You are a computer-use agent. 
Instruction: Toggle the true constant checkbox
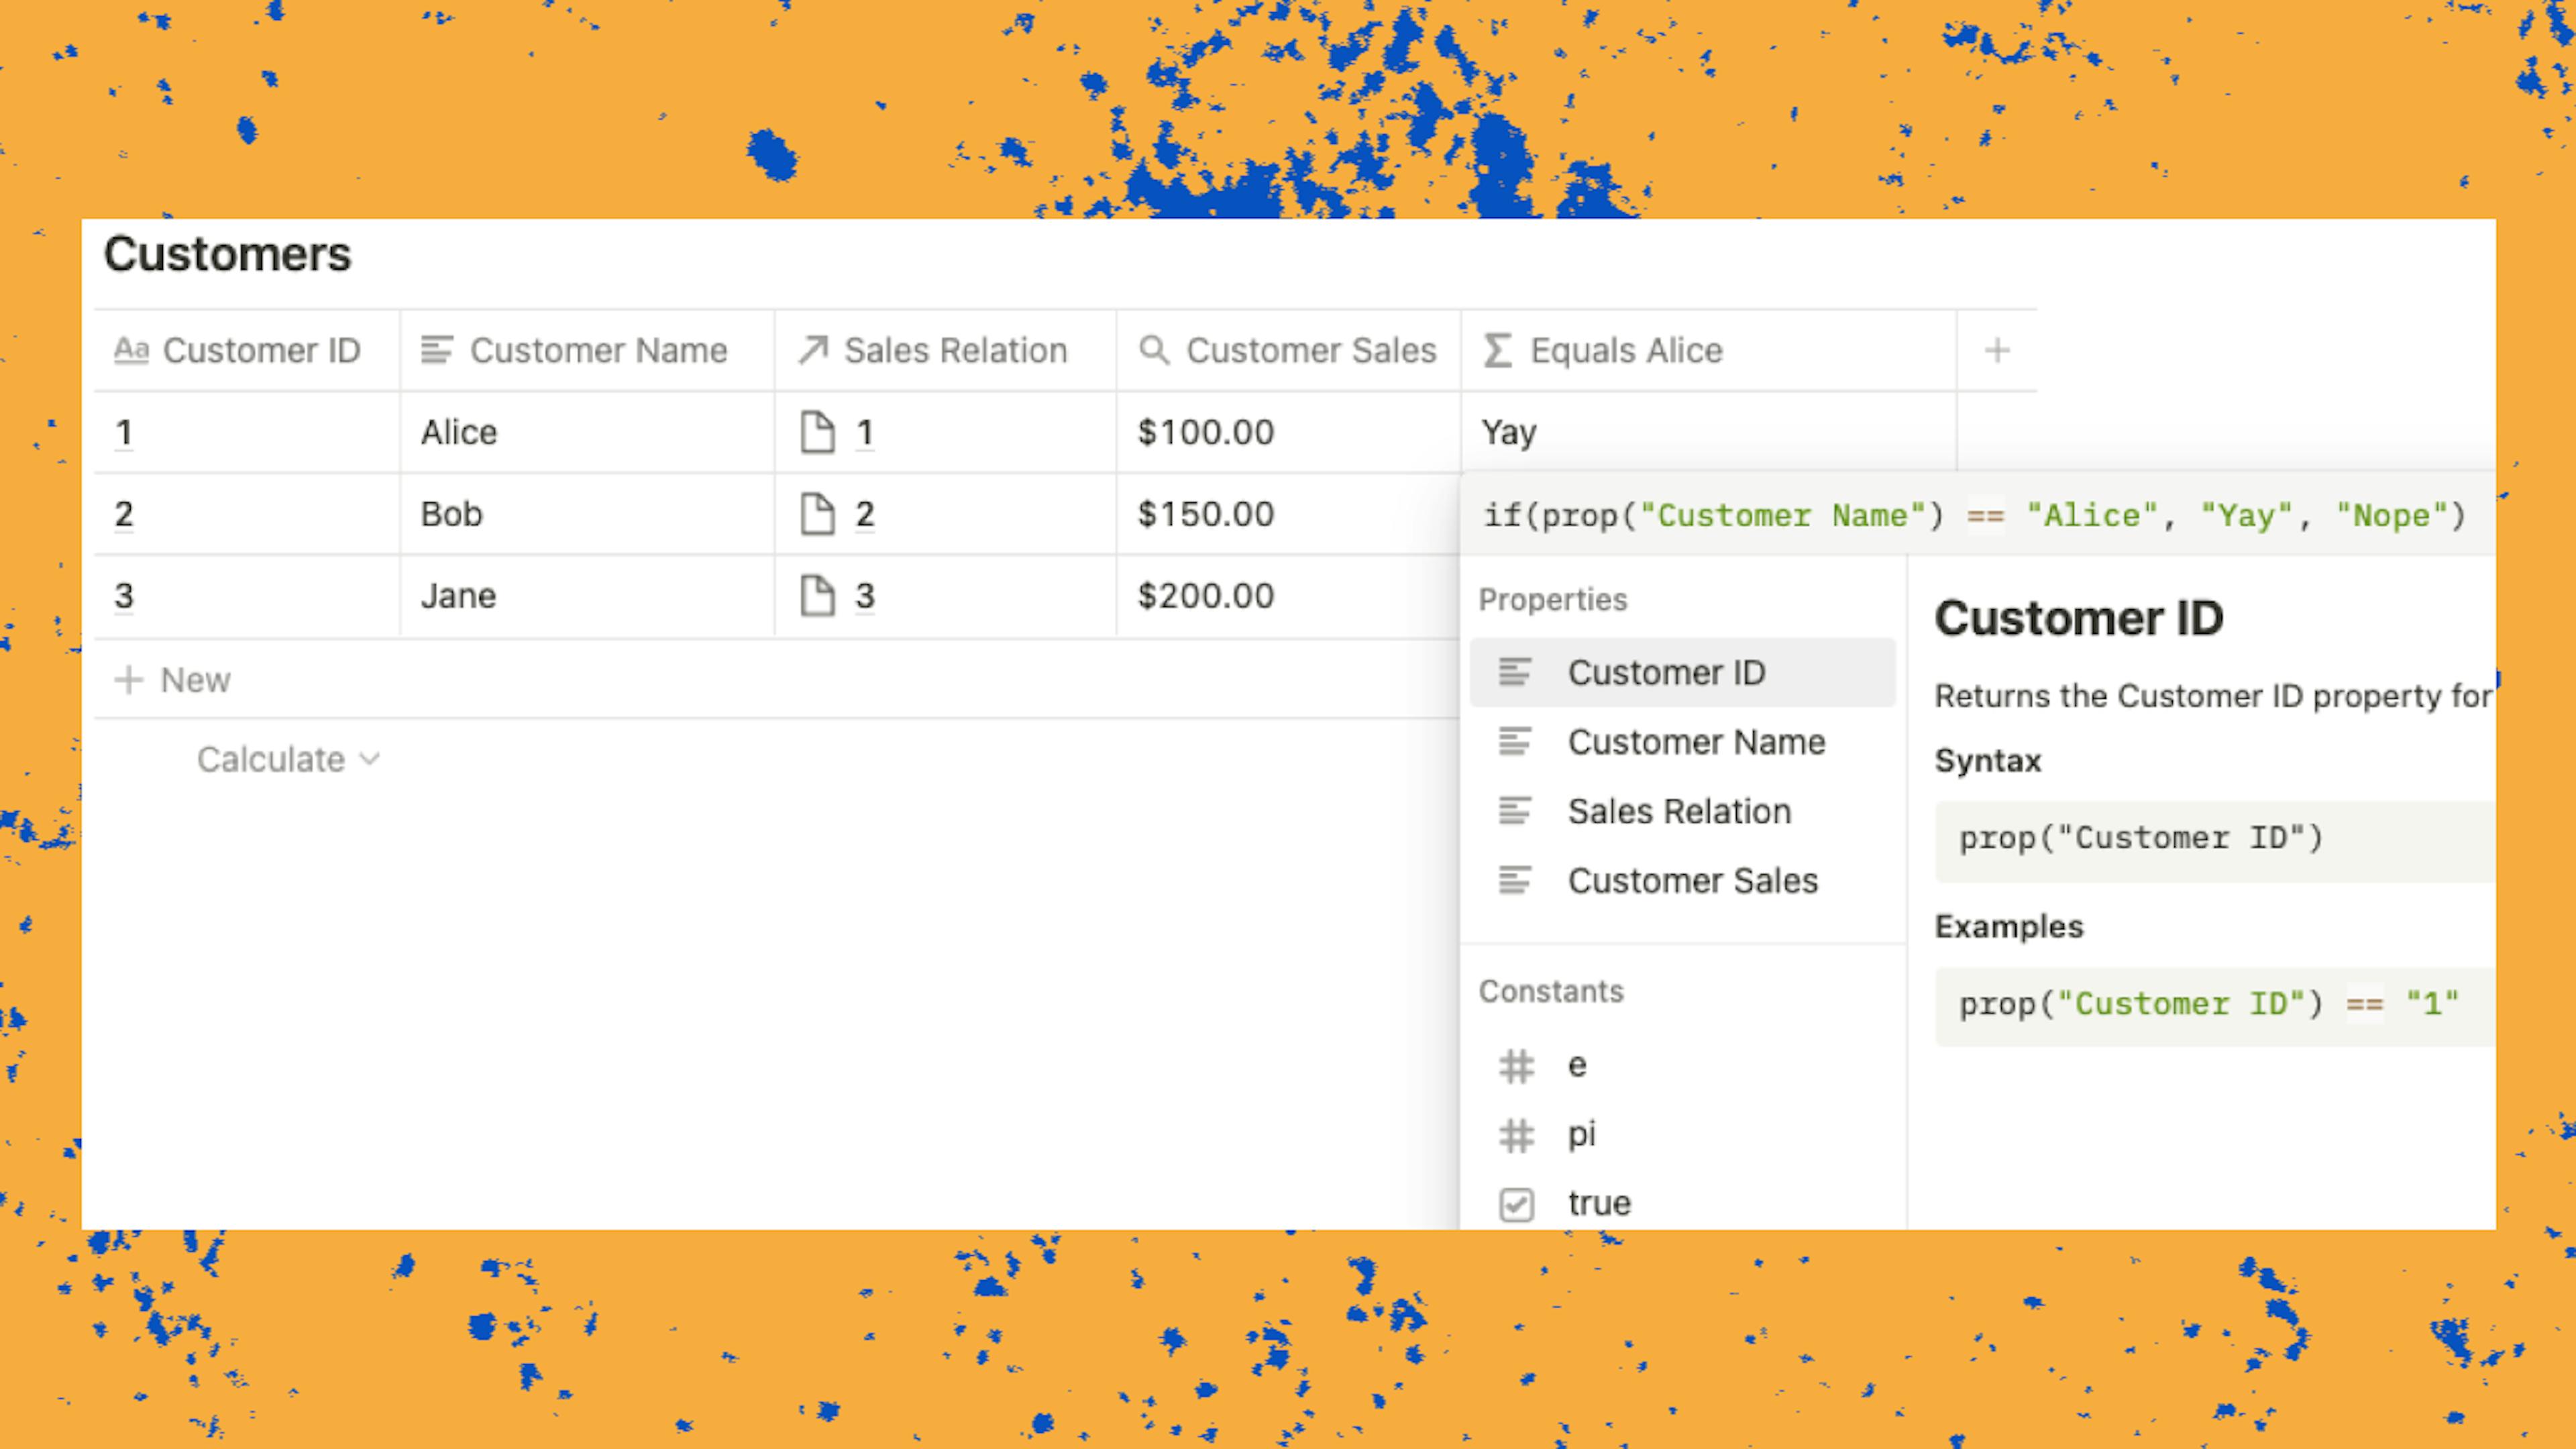pos(1516,1203)
